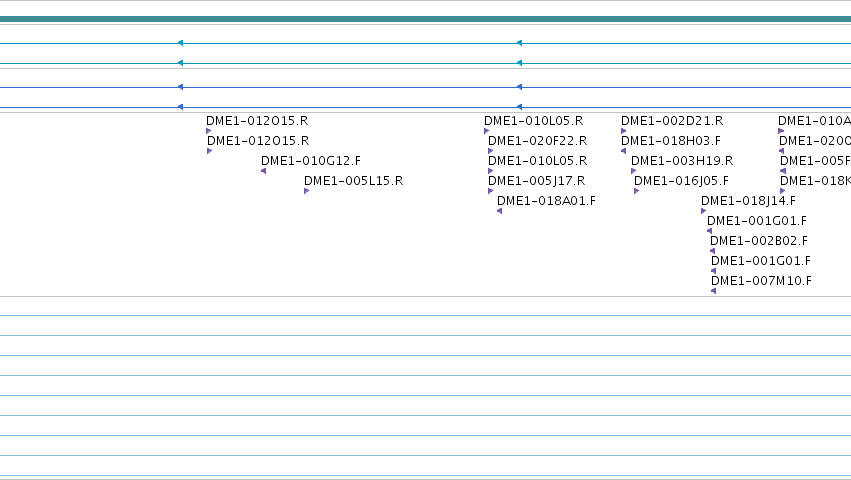The height and width of the screenshot is (480, 851).
Task: Click the arrow glyph beneath DME1-018J14.F
Action: [704, 211]
